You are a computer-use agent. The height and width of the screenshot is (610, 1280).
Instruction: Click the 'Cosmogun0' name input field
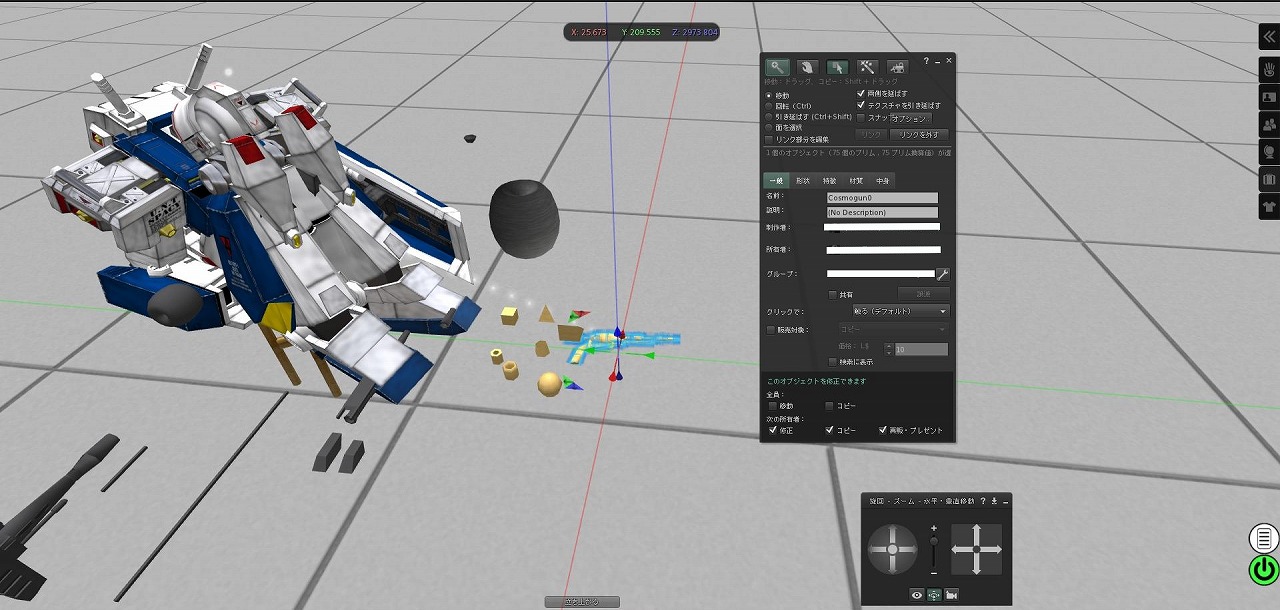click(x=883, y=198)
